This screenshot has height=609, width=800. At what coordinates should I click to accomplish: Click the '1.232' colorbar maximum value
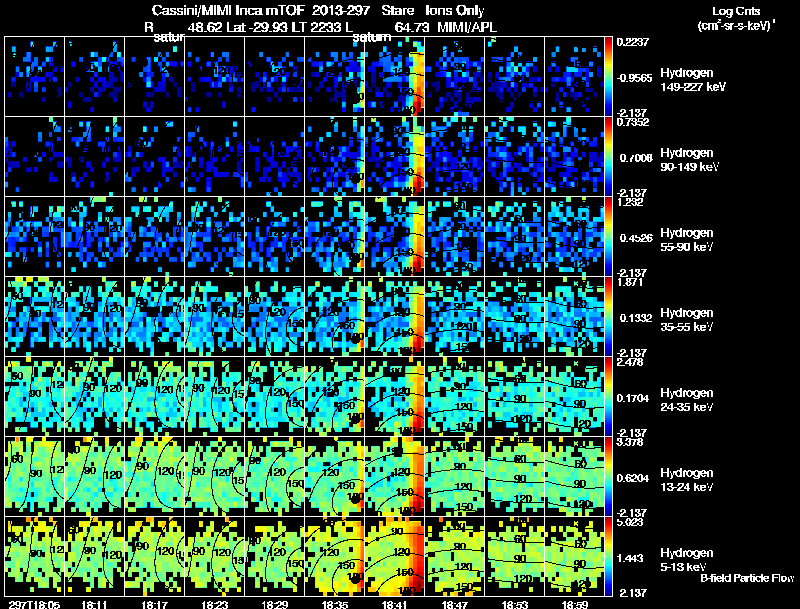(x=630, y=201)
